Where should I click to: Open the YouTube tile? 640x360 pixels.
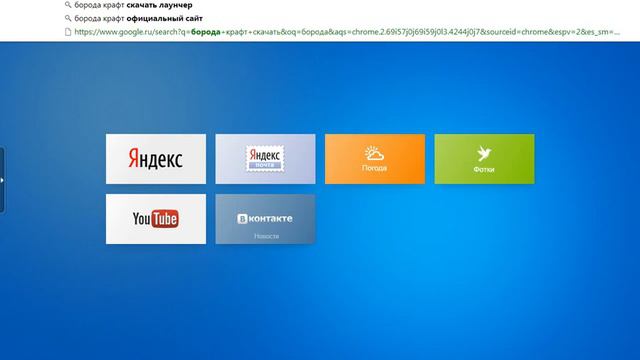156,219
